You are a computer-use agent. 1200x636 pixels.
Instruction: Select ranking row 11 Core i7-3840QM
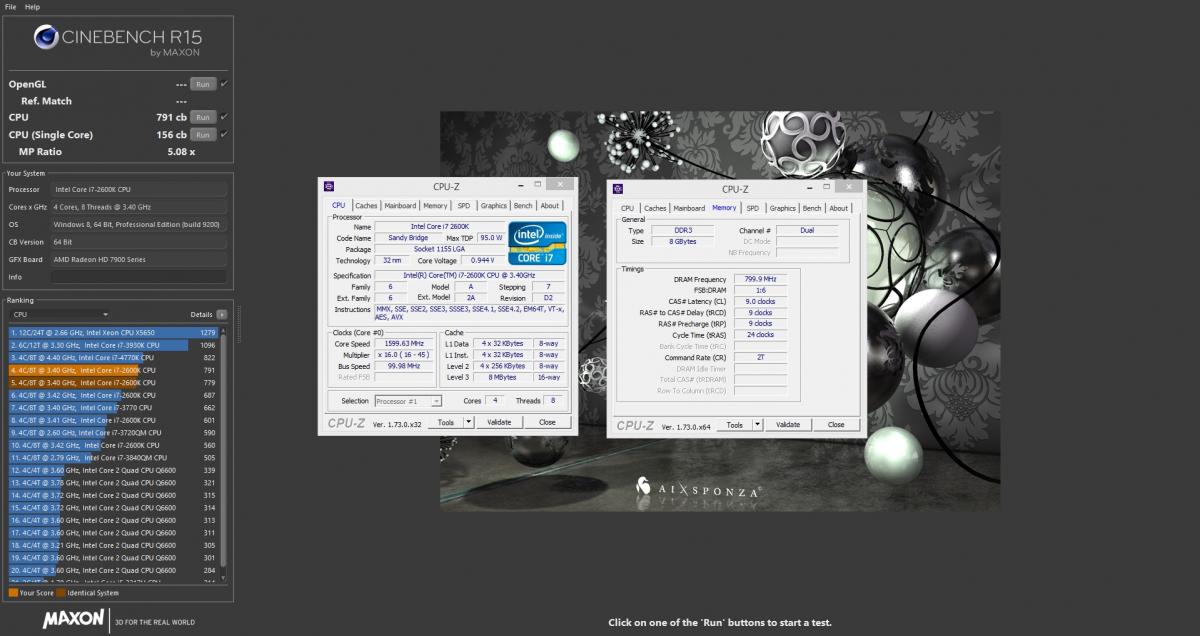coord(113,457)
